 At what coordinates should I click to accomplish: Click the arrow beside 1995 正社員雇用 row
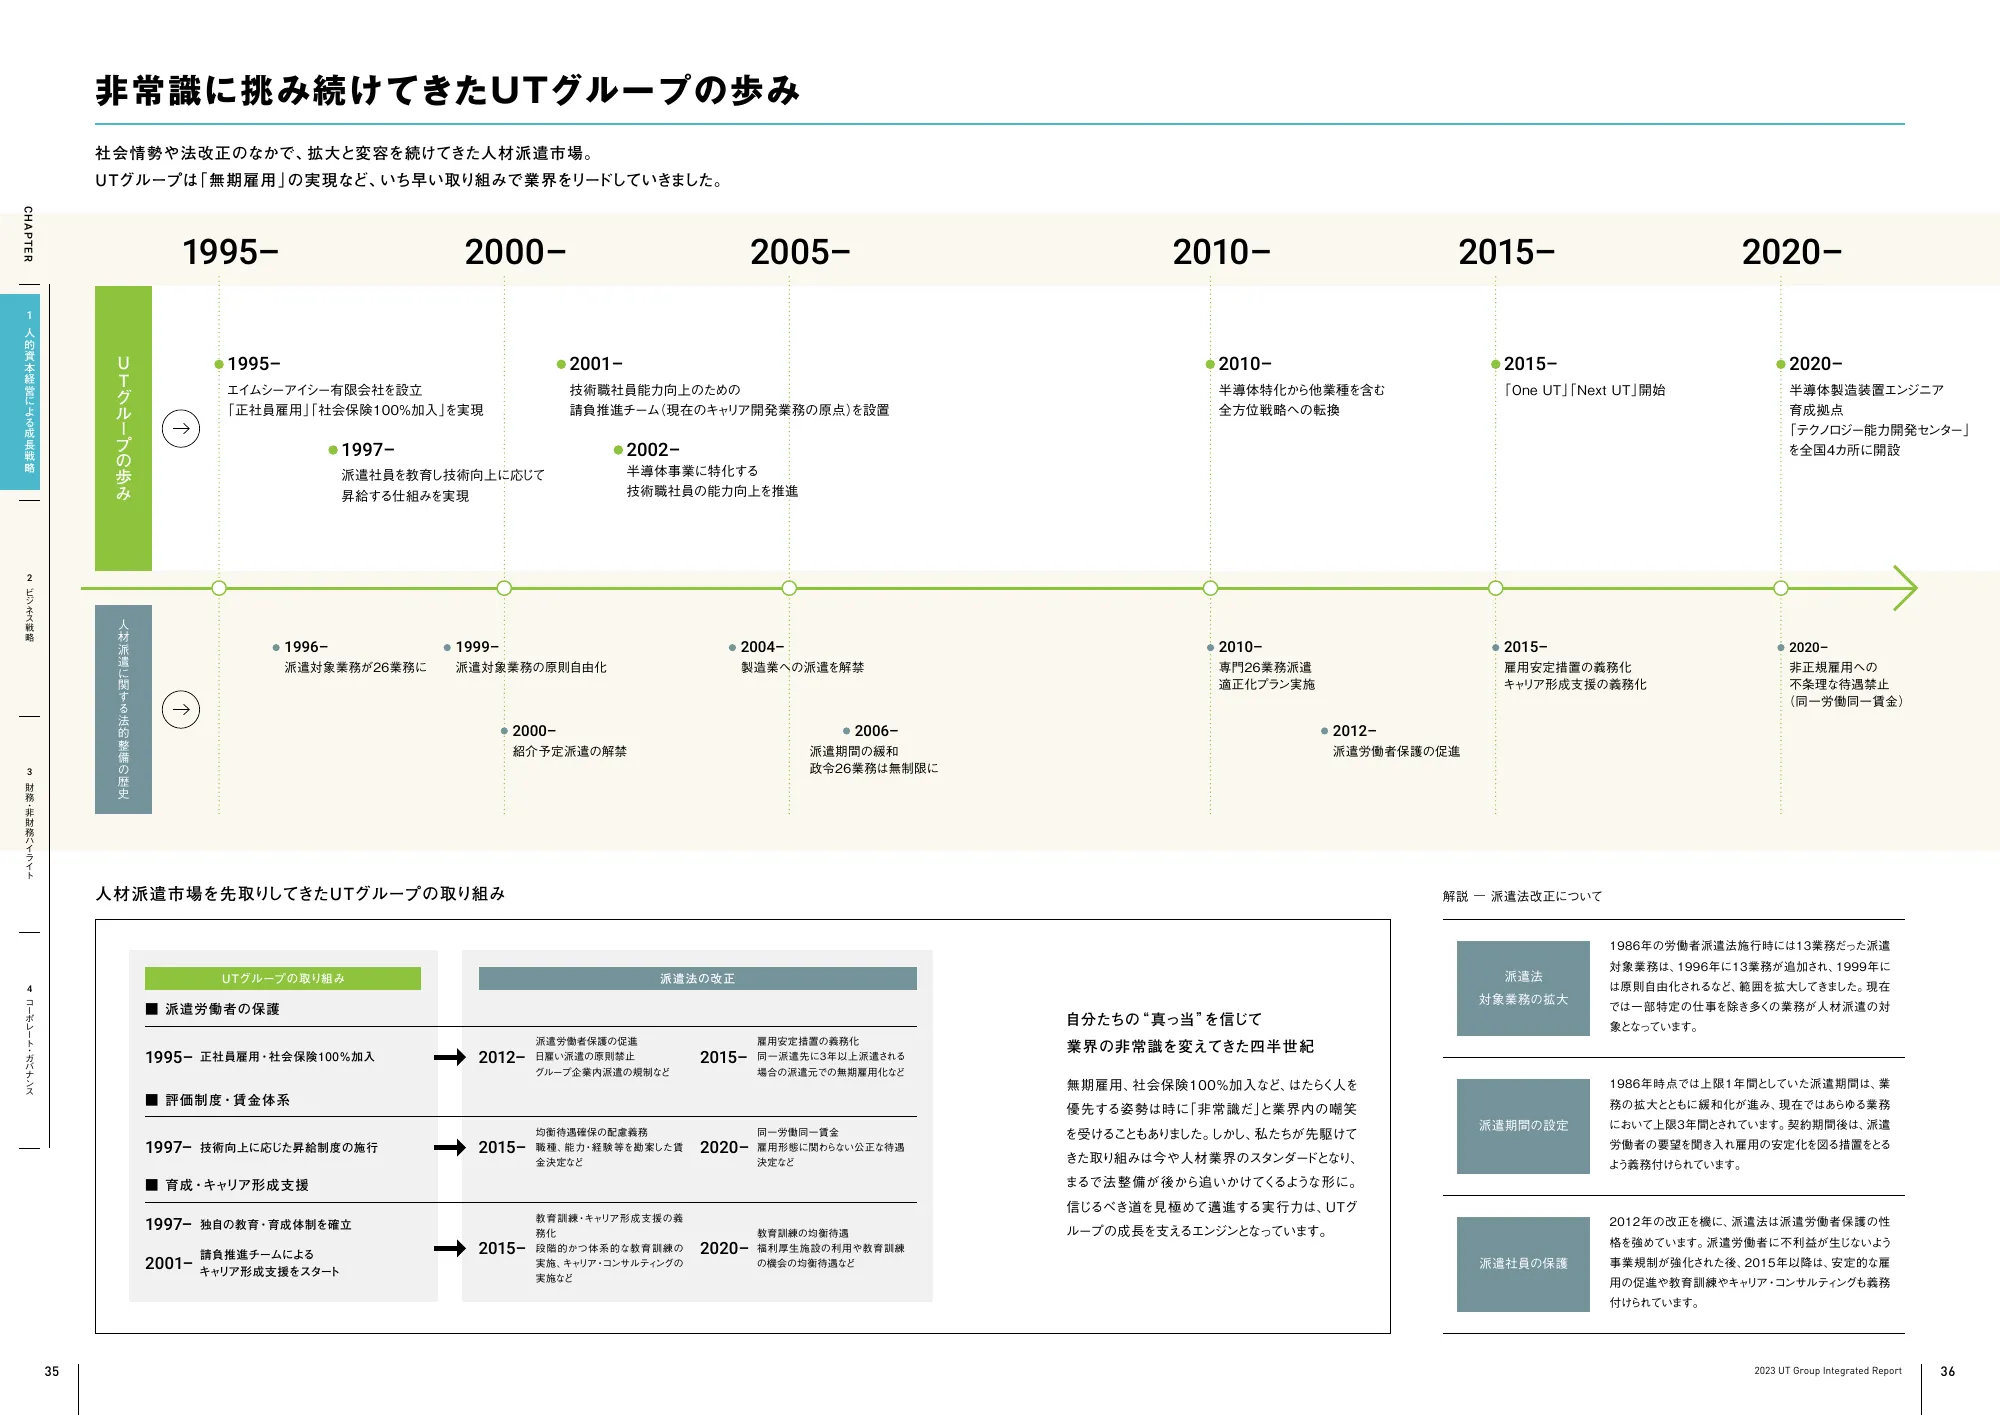450,1057
